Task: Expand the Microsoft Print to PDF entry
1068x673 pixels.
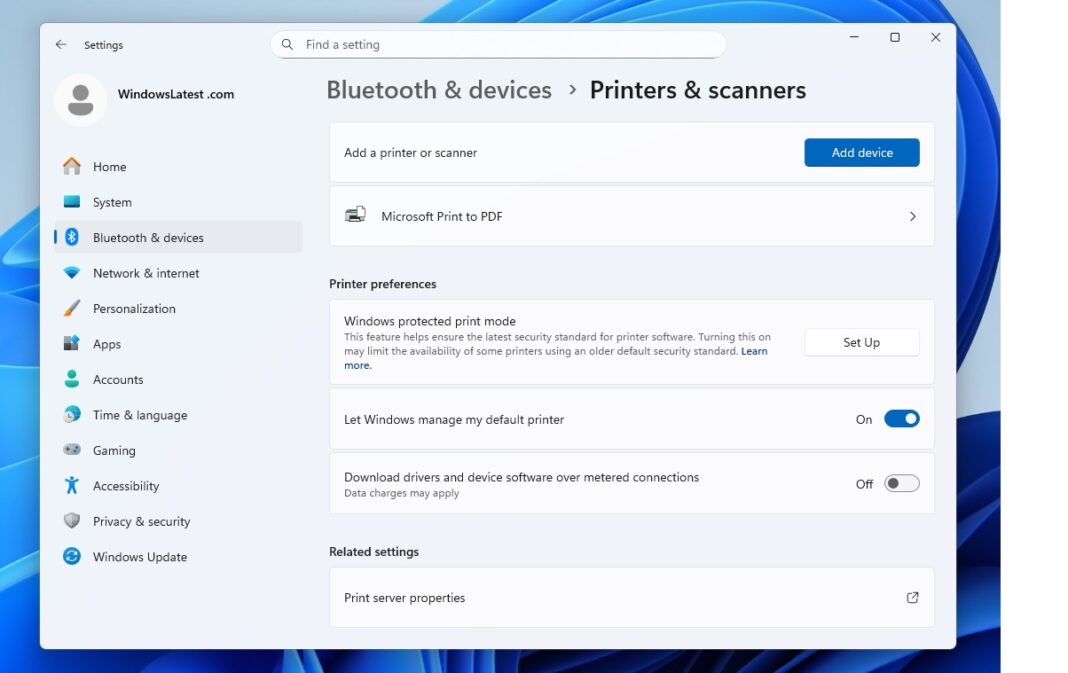Action: [x=912, y=215]
